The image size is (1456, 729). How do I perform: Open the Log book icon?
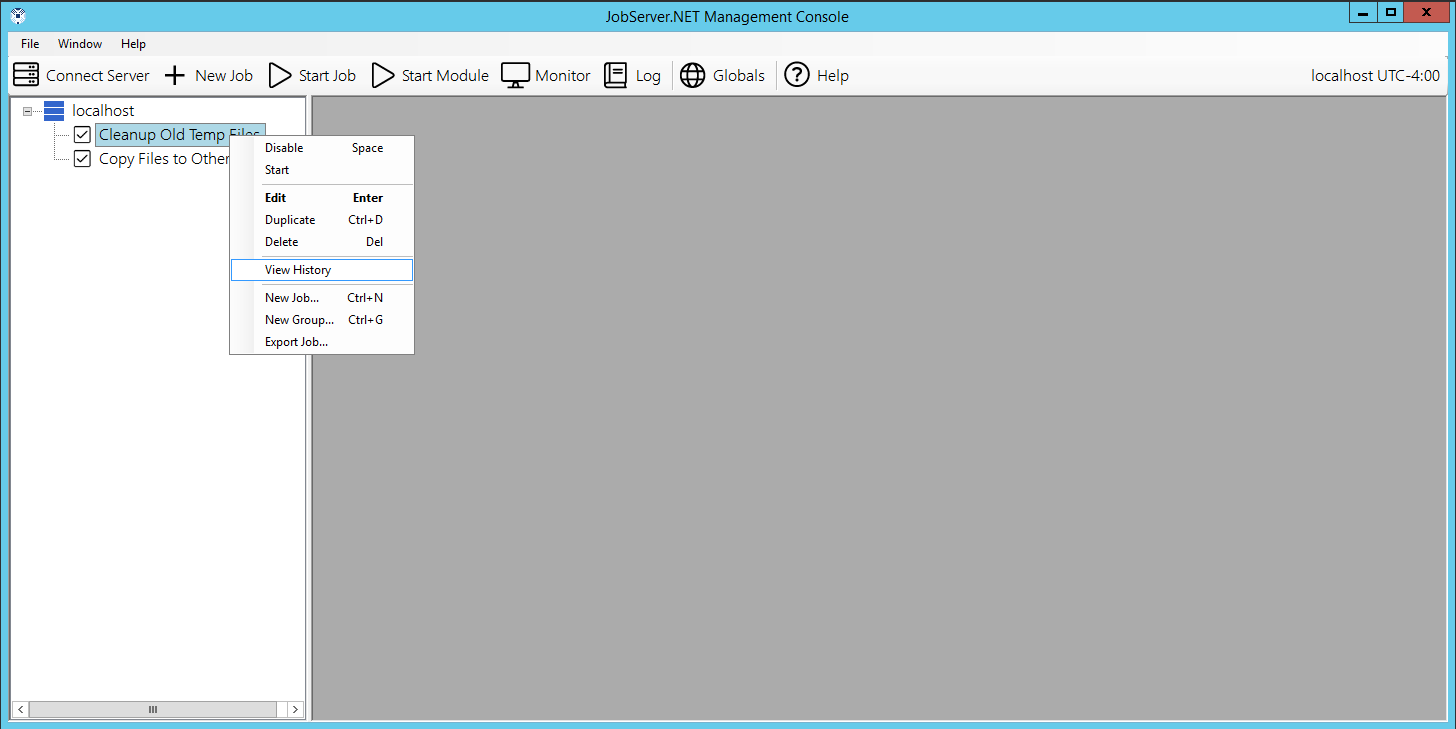616,75
